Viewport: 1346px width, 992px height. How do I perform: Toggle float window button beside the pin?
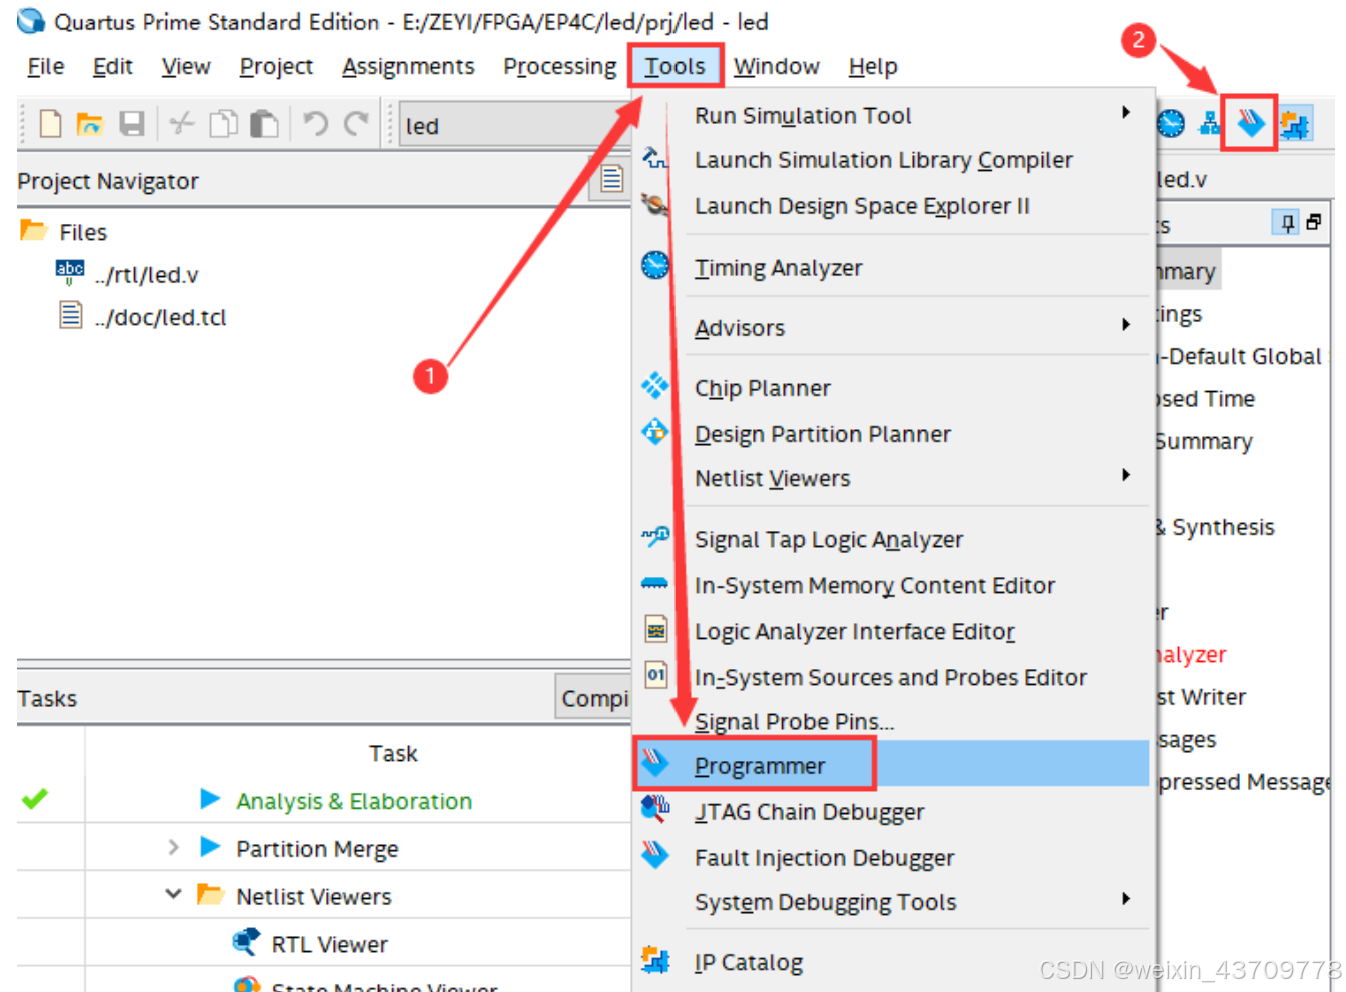click(x=1314, y=222)
